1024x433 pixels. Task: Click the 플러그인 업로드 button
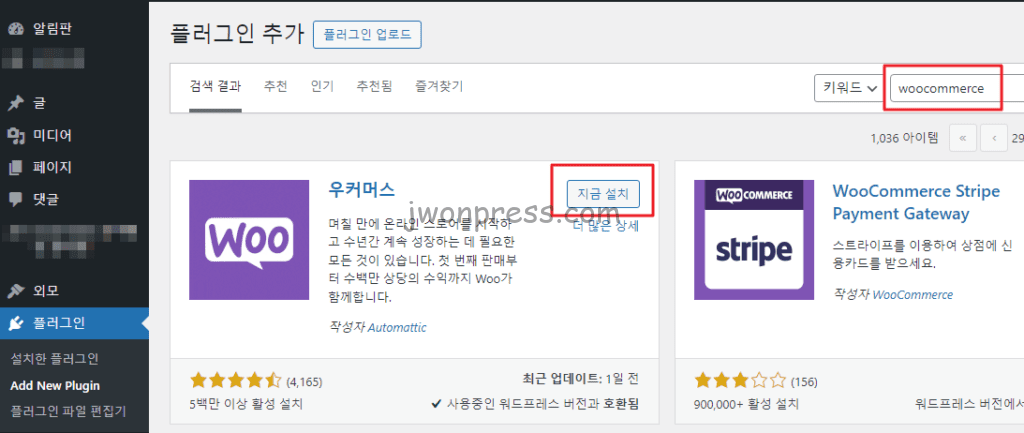pos(367,34)
